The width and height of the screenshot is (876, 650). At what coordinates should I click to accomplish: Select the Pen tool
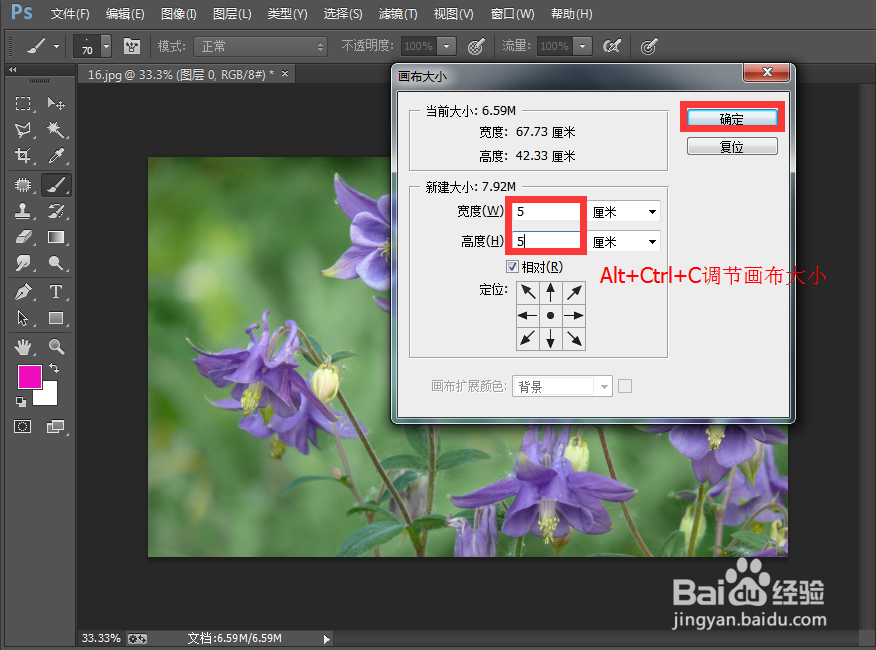click(23, 292)
